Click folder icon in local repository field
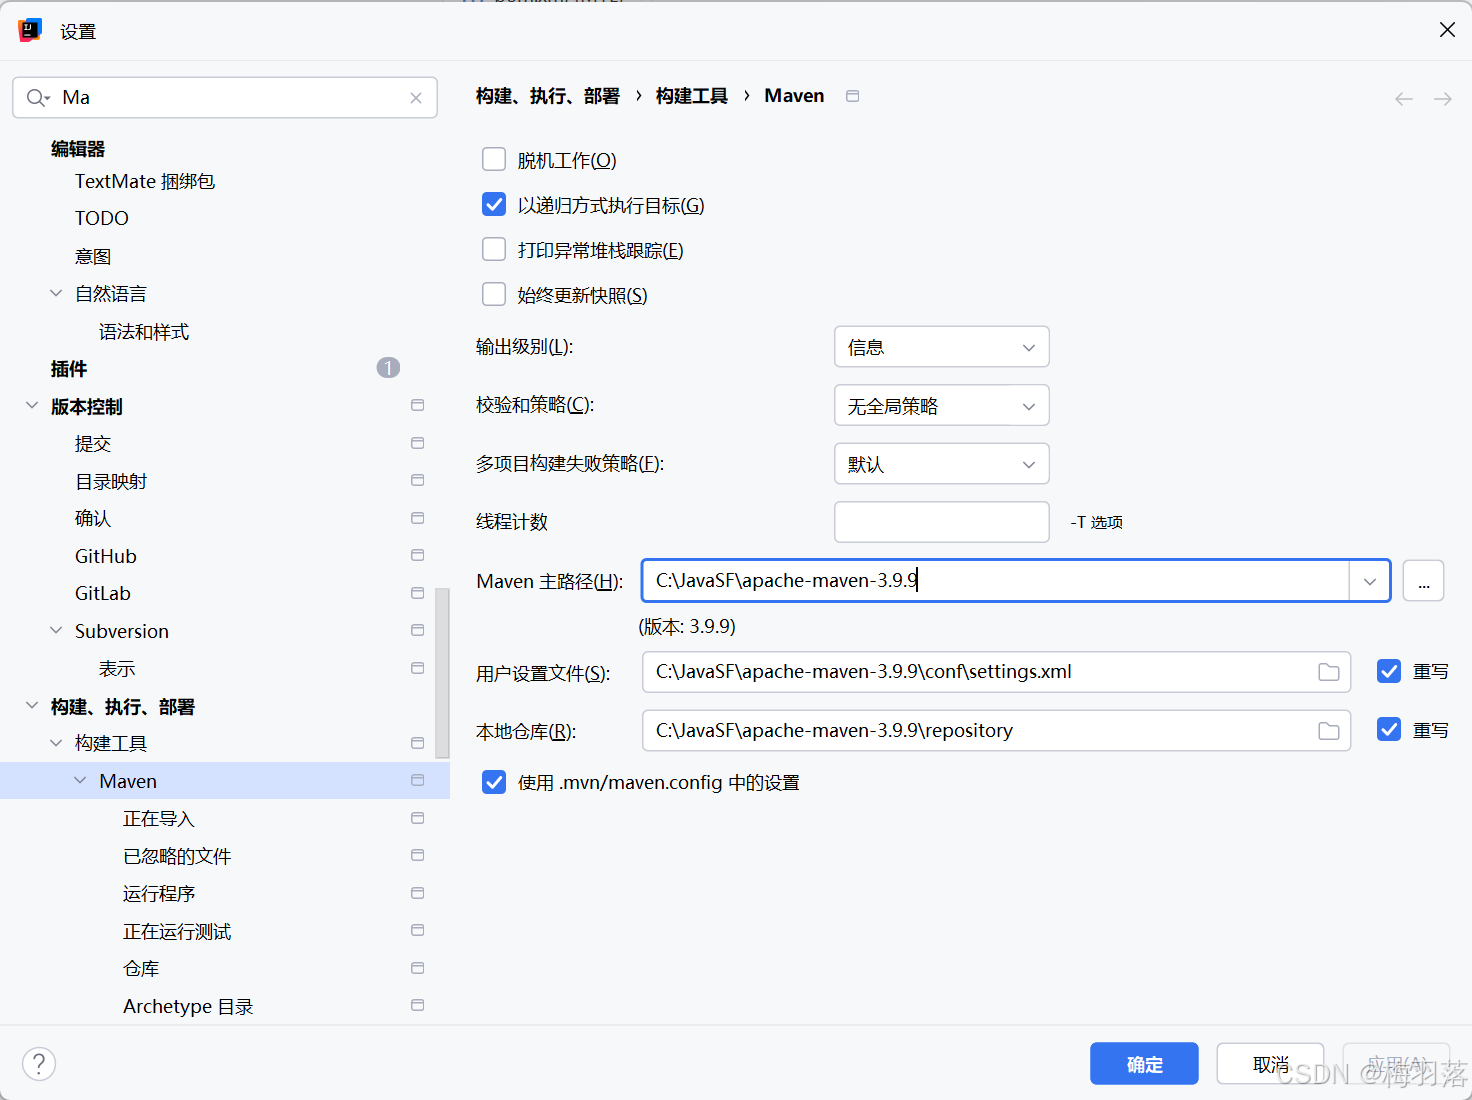 coord(1329,731)
